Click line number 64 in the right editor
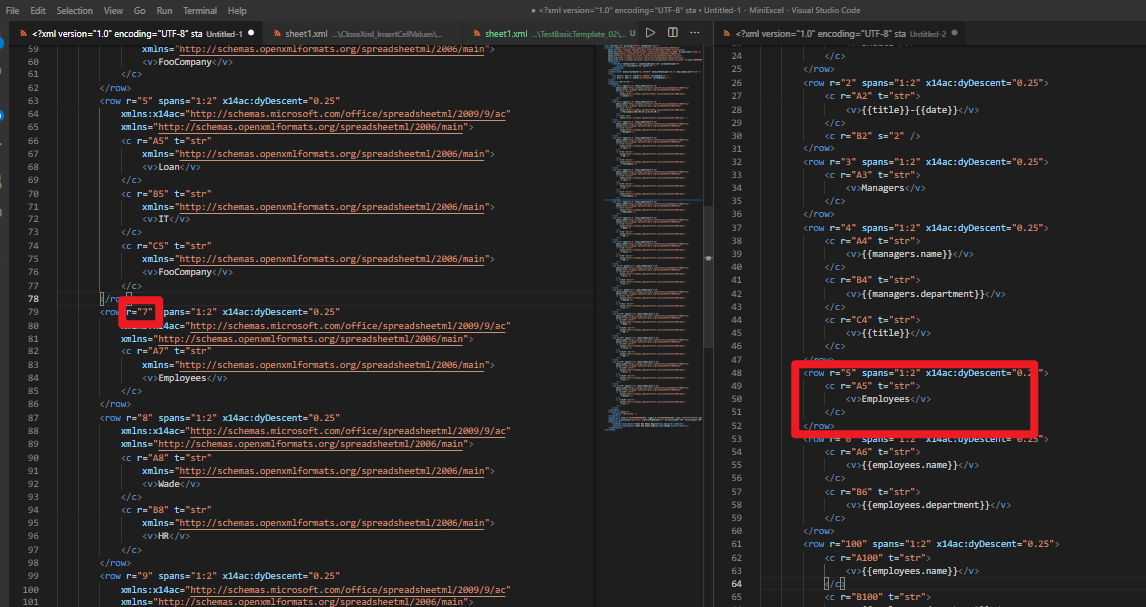 (x=736, y=584)
